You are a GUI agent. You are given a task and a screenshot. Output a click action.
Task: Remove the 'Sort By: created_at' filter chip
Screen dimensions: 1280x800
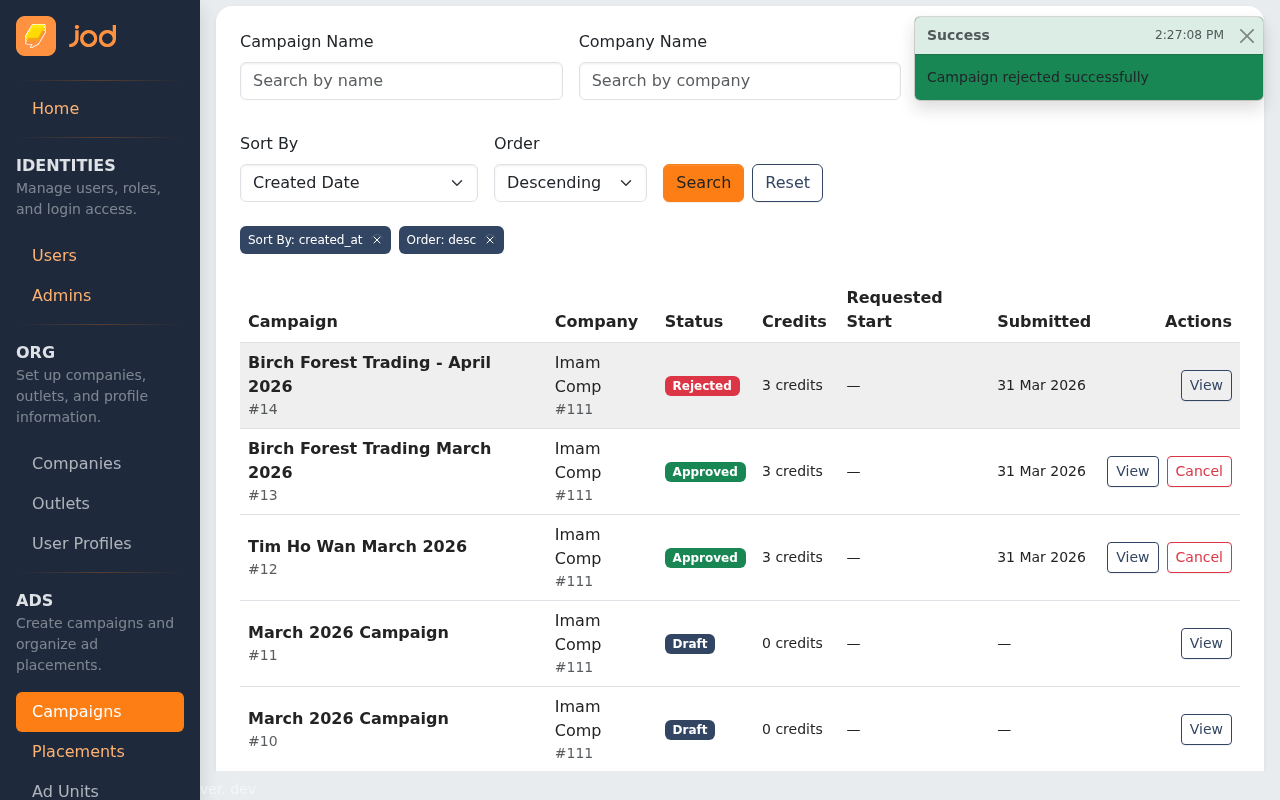click(x=376, y=240)
